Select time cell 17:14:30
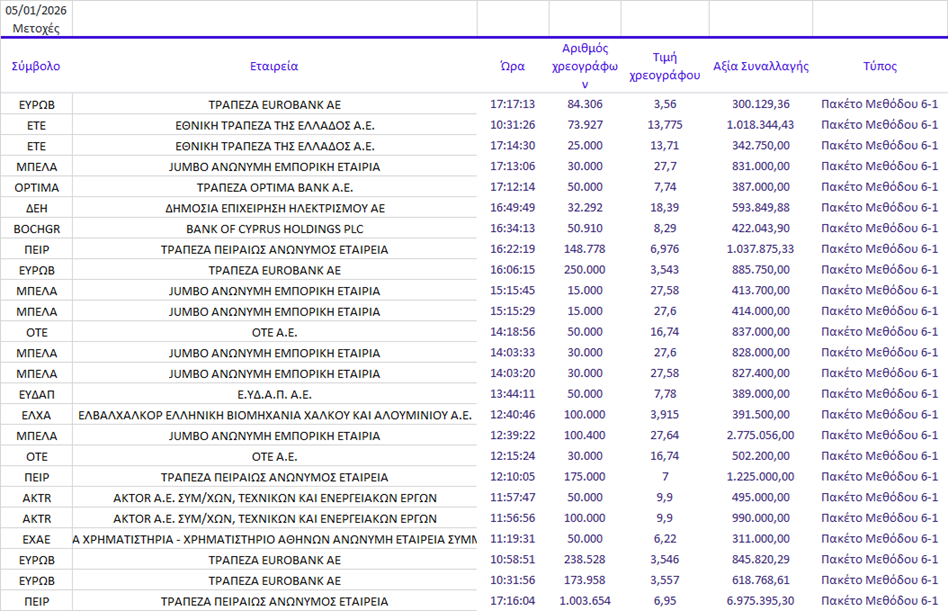 click(513, 146)
